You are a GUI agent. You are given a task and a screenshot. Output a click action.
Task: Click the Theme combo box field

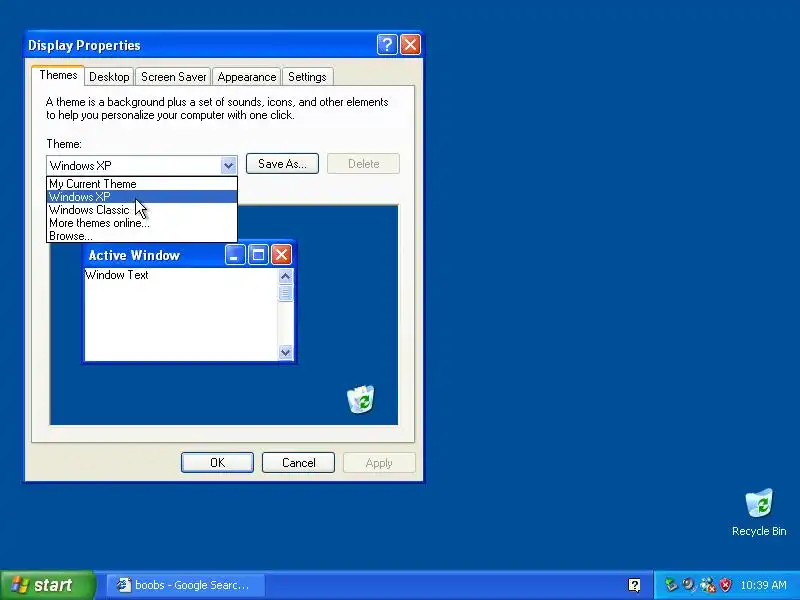pyautogui.click(x=141, y=165)
